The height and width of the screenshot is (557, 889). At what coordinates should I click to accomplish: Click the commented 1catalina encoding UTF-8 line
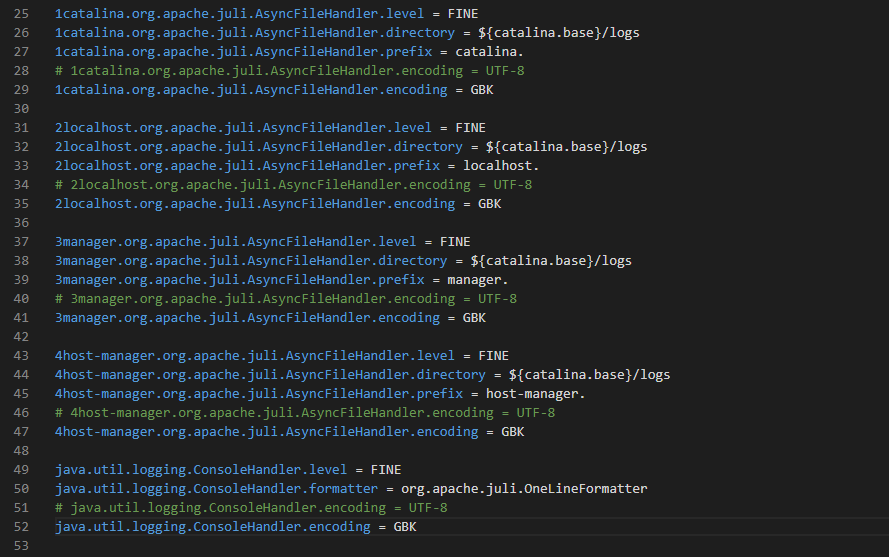[x=290, y=71]
